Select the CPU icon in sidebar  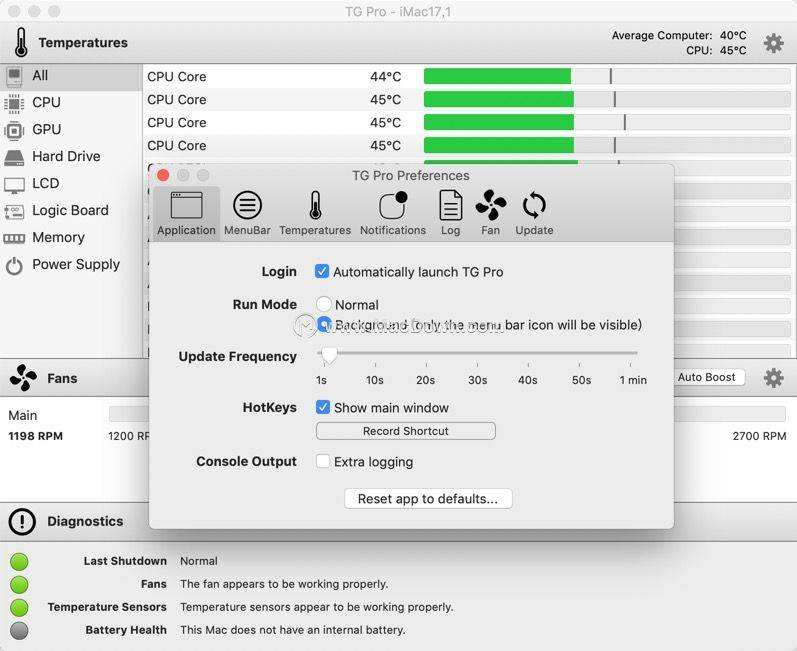click(14, 103)
